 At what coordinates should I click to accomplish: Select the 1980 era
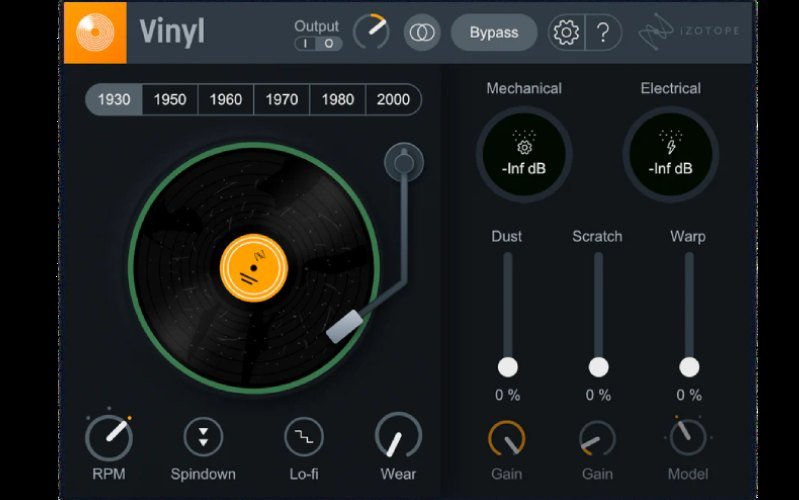coord(337,99)
